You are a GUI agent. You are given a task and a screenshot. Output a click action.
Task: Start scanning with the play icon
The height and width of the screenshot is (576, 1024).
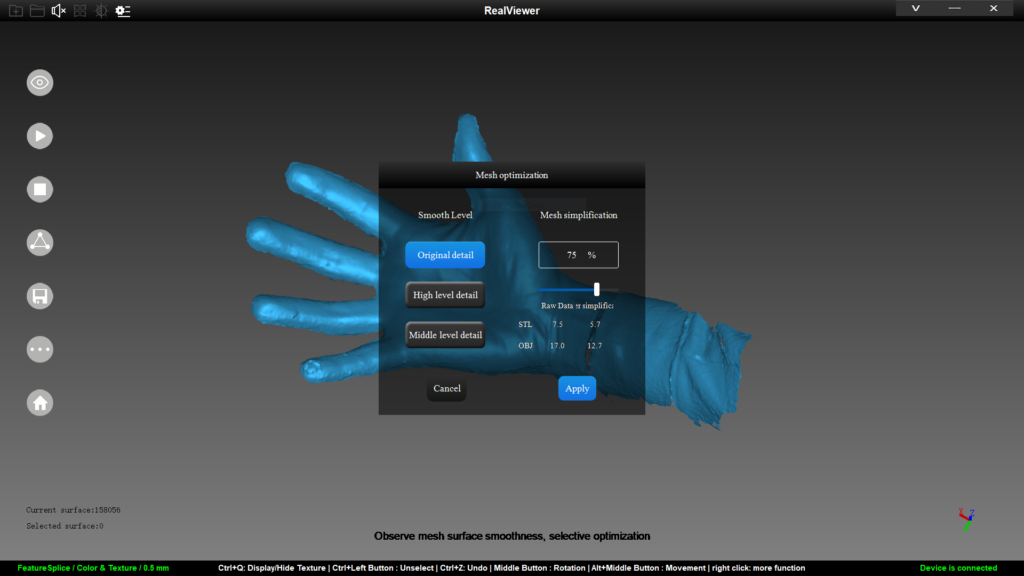point(40,135)
